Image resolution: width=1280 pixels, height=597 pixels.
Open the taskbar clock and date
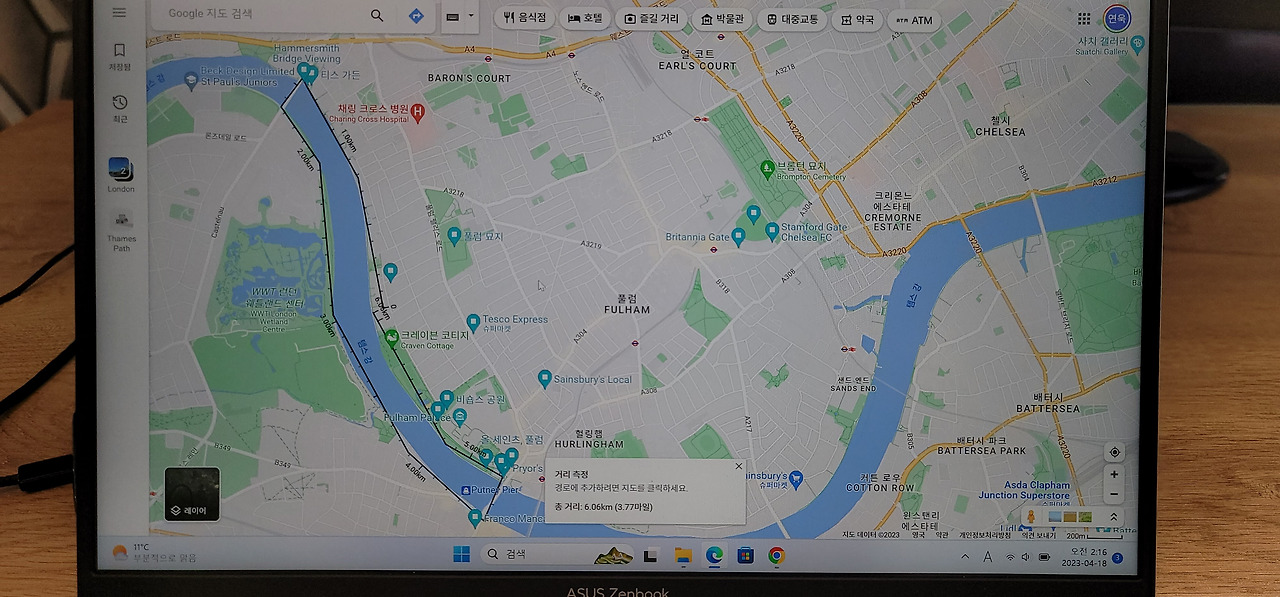(x=1083, y=557)
